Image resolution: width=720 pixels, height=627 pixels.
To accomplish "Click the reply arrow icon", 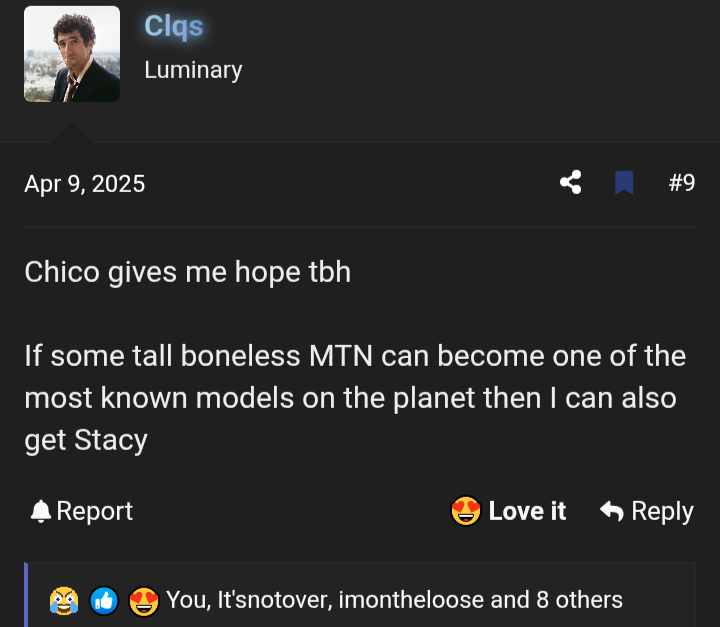I will [x=611, y=511].
